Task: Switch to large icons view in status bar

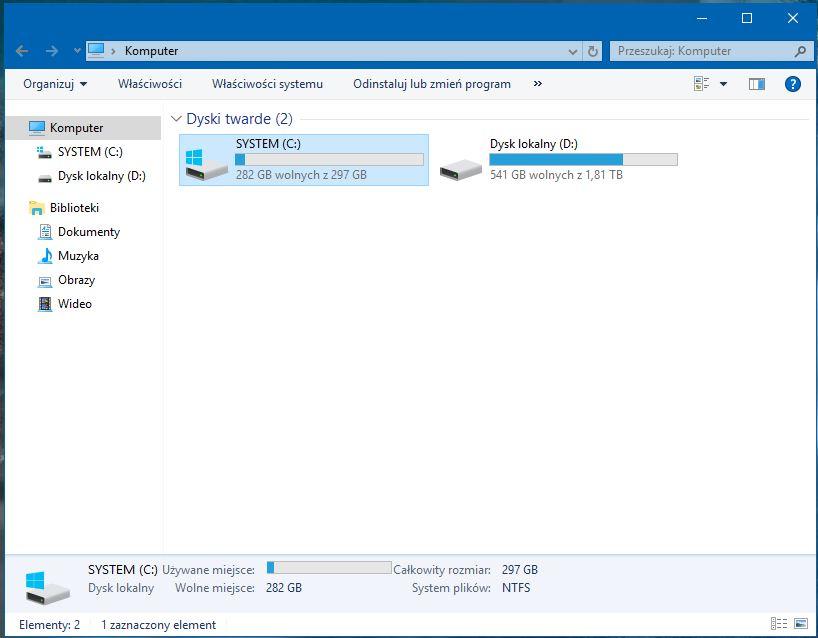Action: [800, 624]
